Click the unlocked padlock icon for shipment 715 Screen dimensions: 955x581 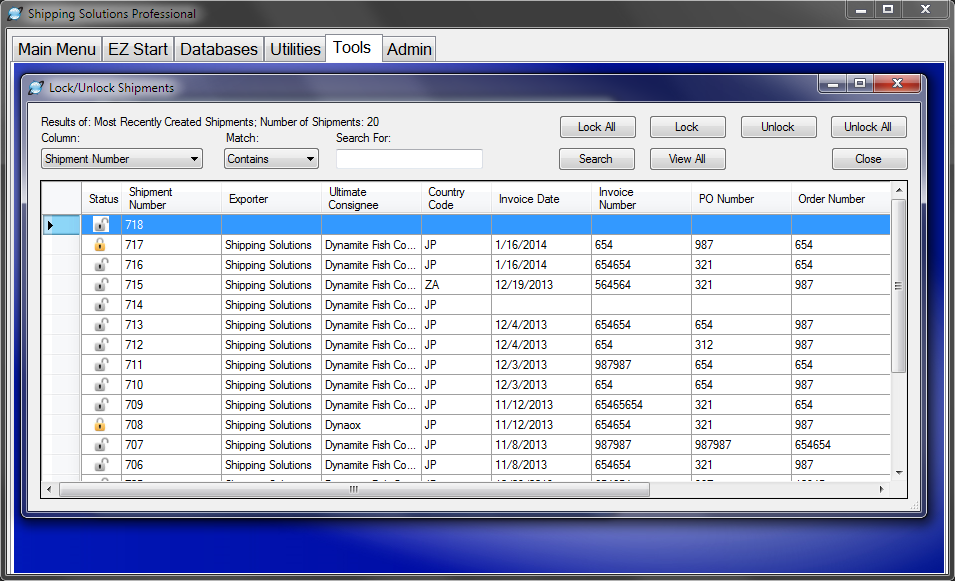pos(100,285)
